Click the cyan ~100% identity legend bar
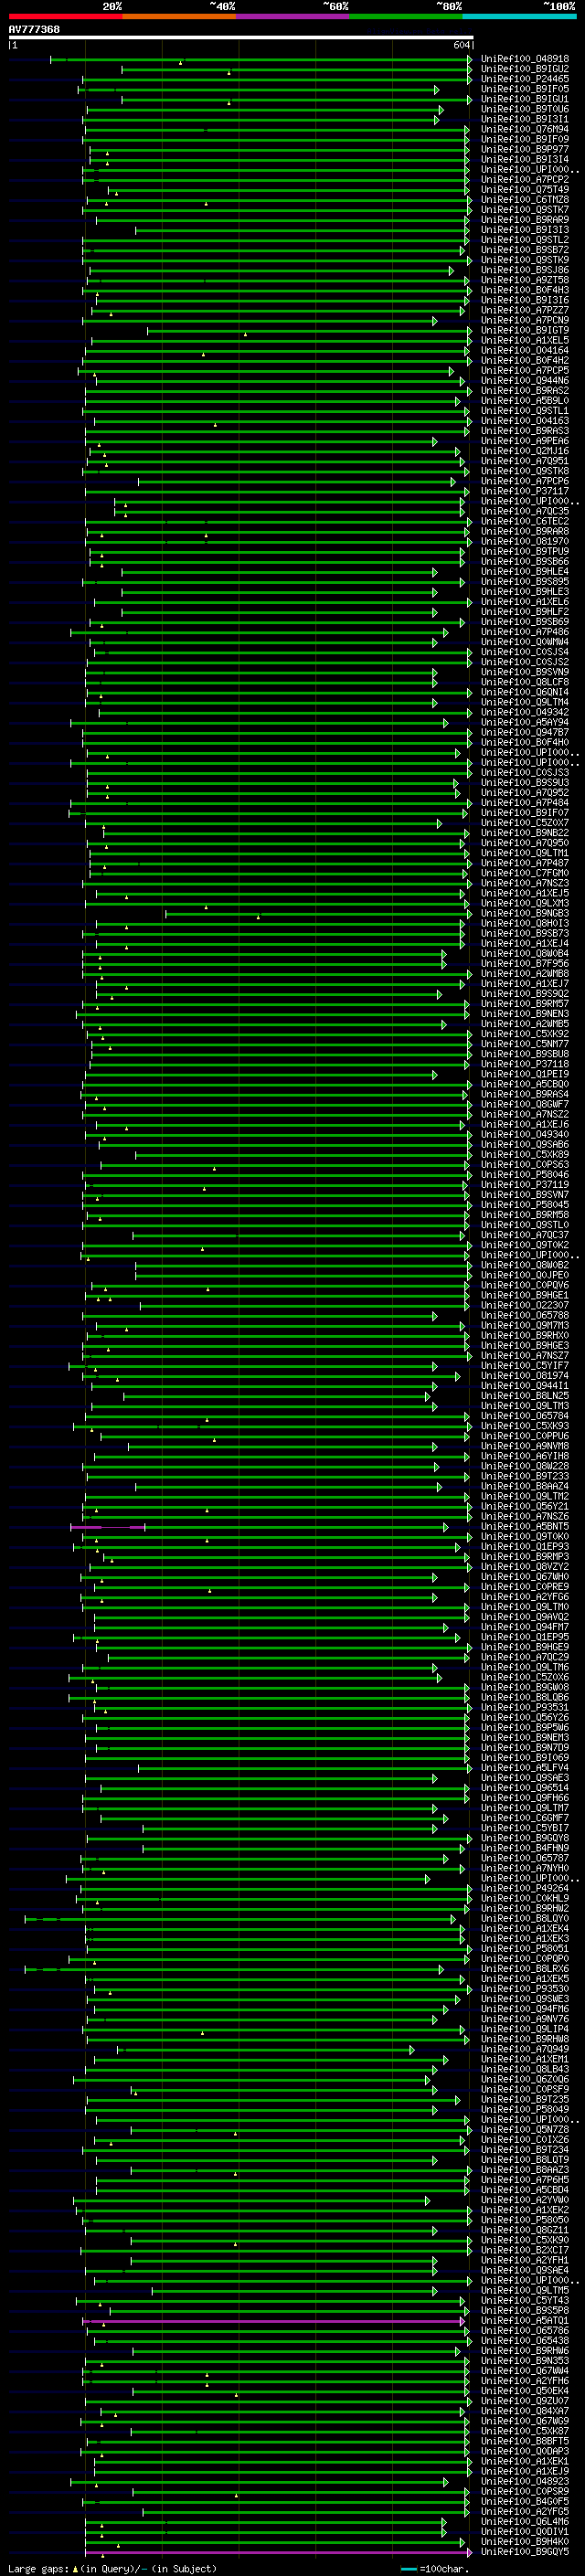 520,16
